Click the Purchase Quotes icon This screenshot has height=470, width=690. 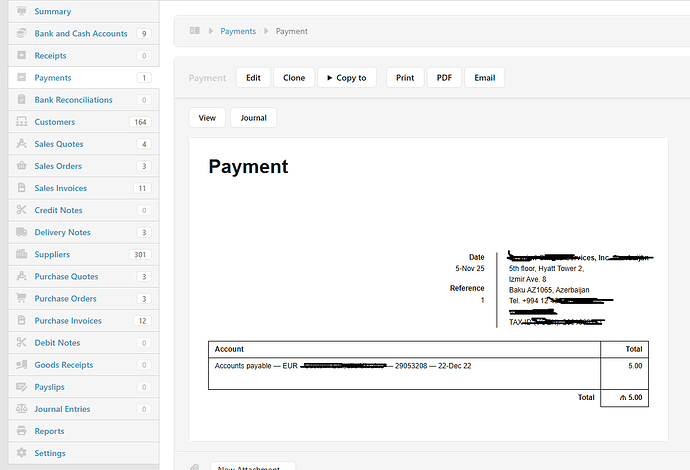(21, 276)
